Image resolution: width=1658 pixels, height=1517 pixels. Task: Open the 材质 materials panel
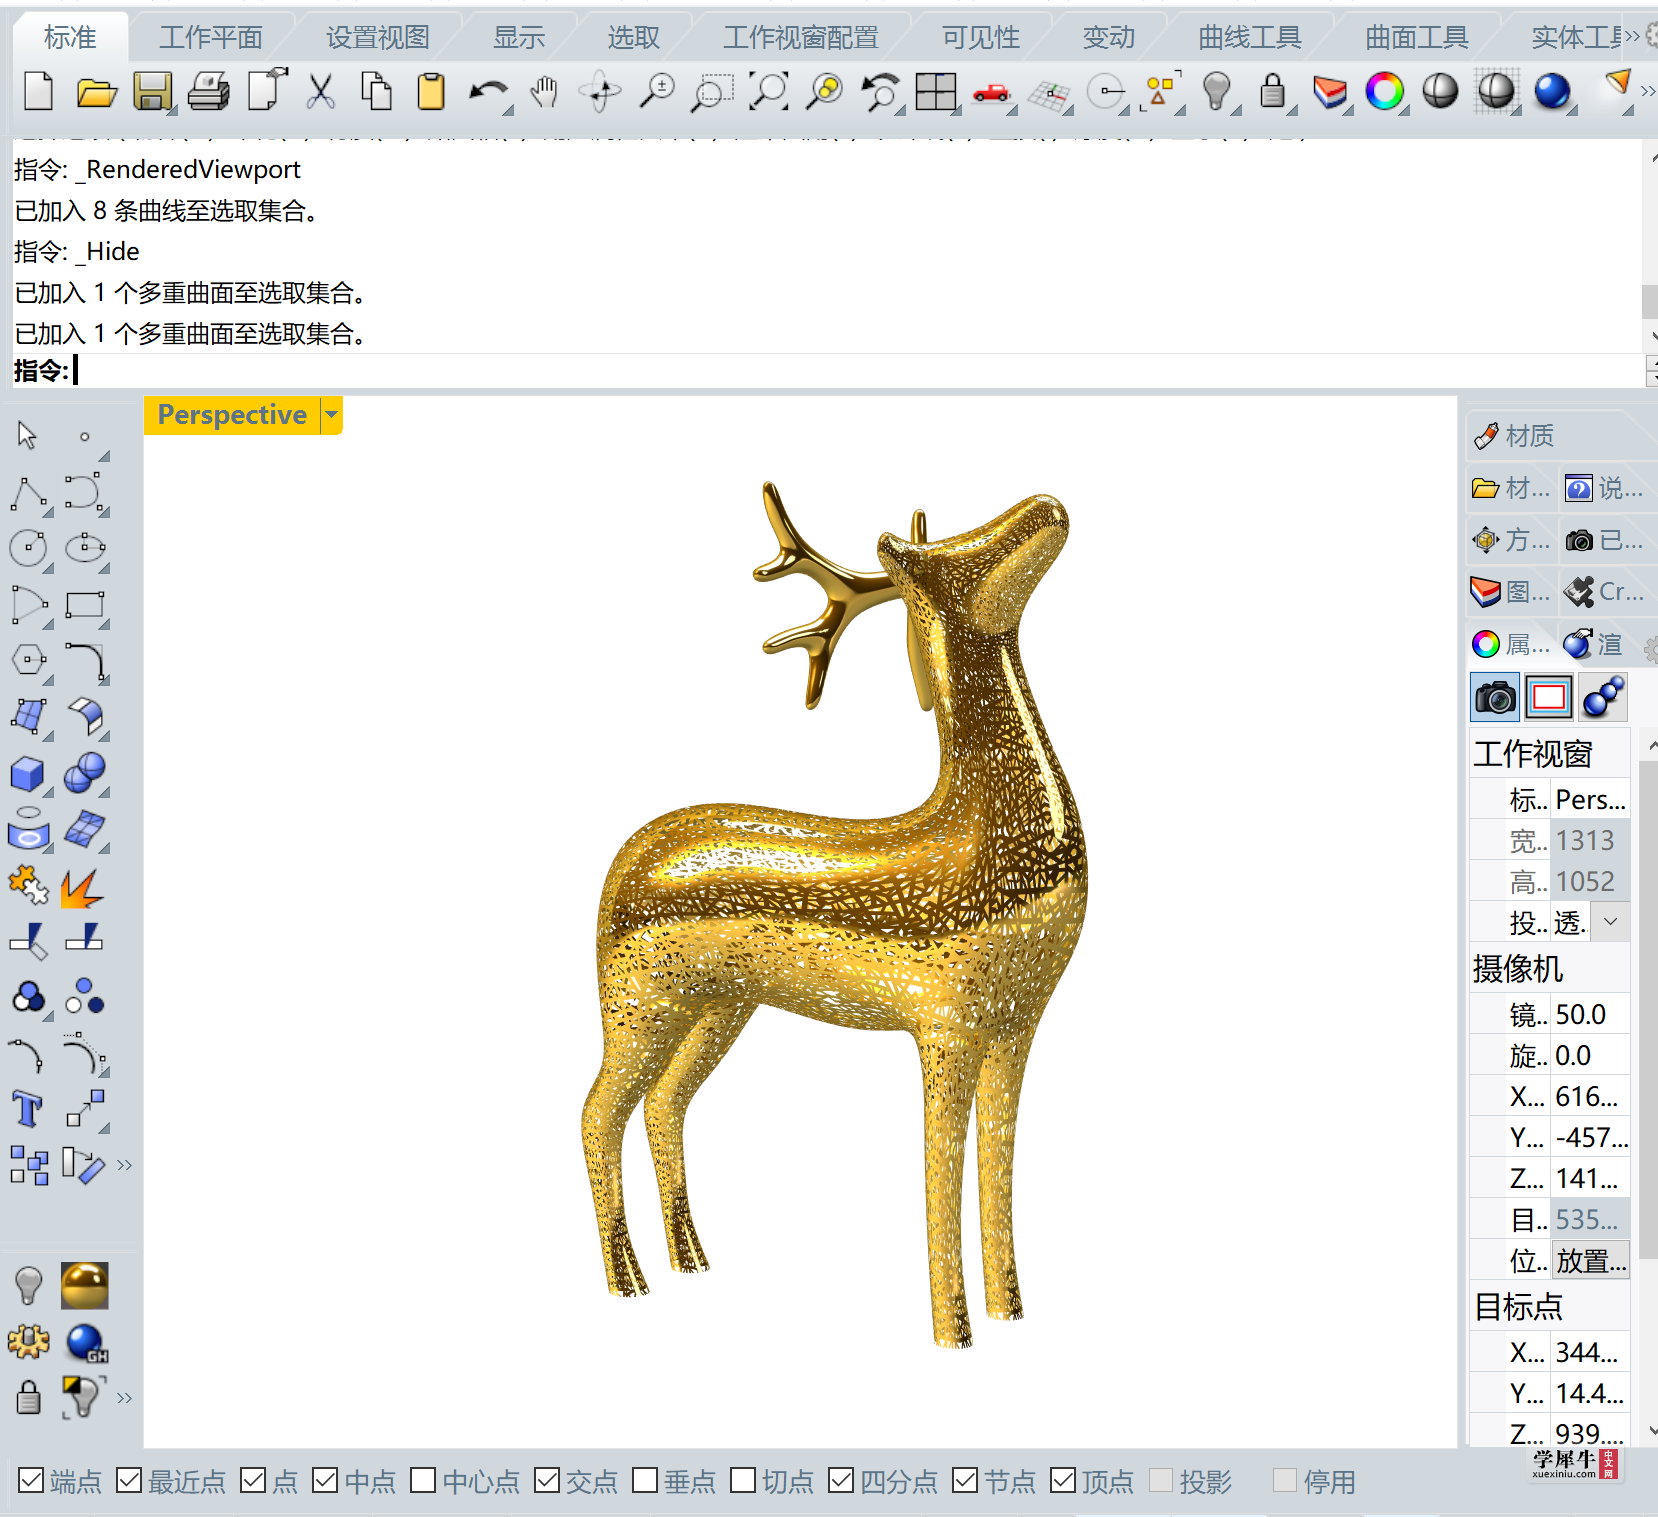click(x=1515, y=436)
